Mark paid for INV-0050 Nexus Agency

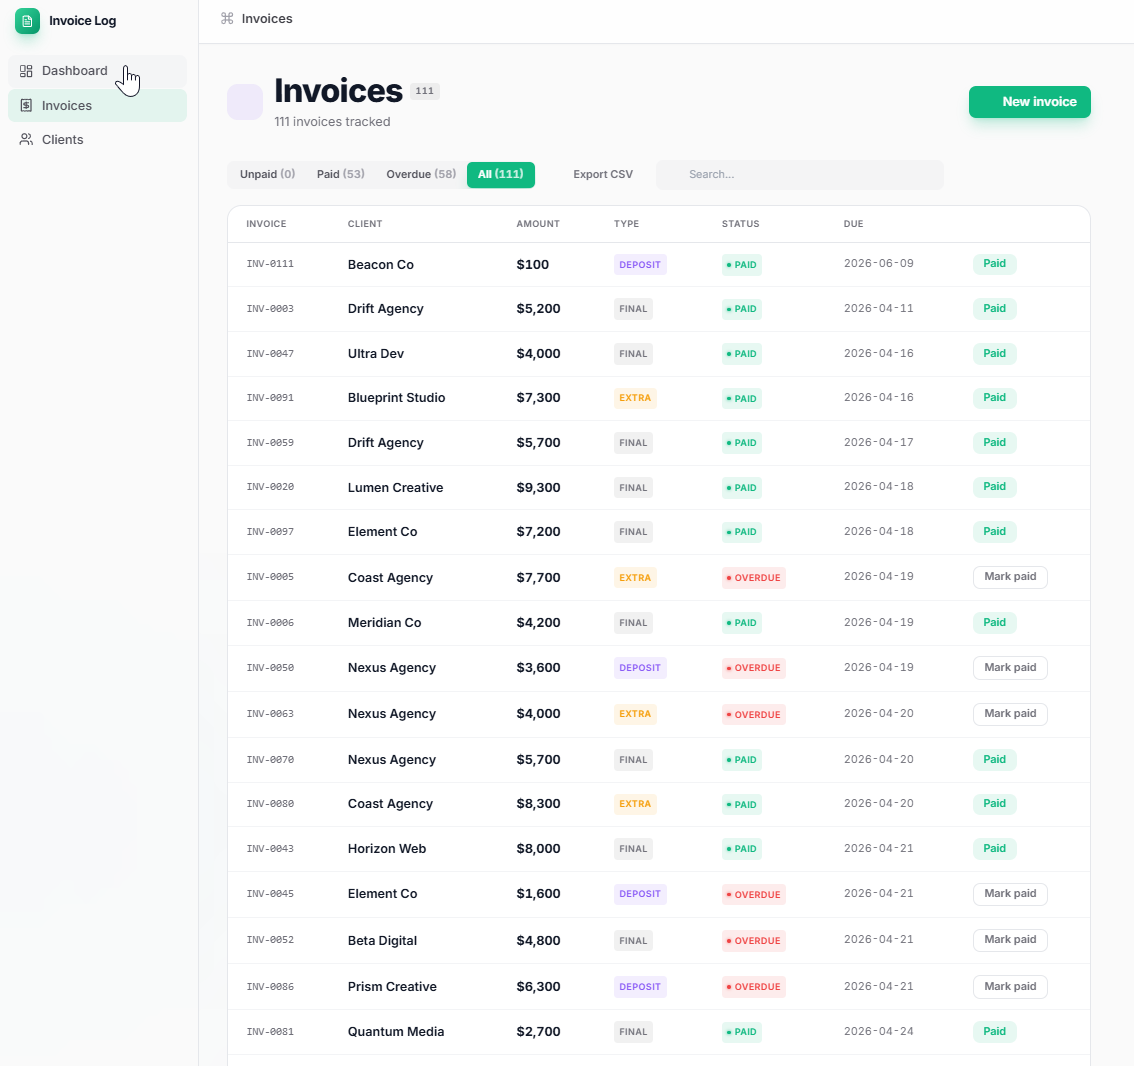pyautogui.click(x=1010, y=668)
